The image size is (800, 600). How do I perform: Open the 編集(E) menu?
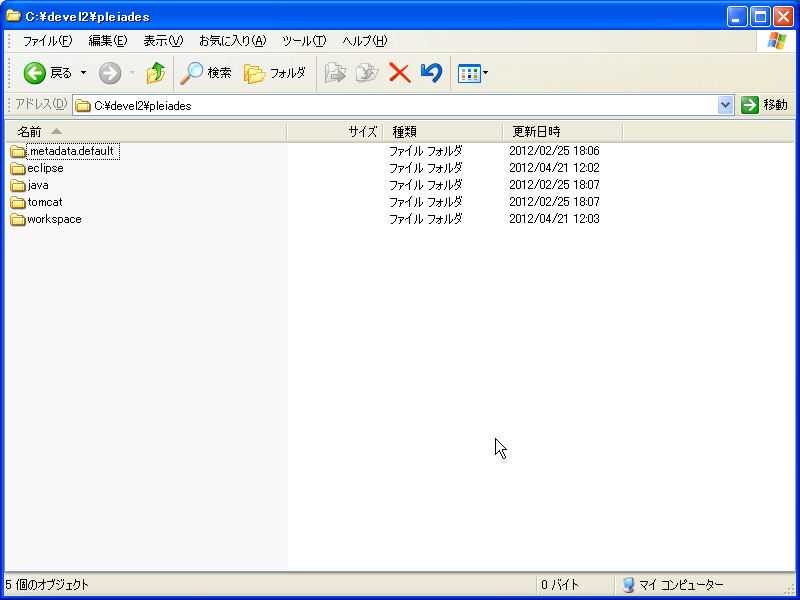pyautogui.click(x=108, y=41)
